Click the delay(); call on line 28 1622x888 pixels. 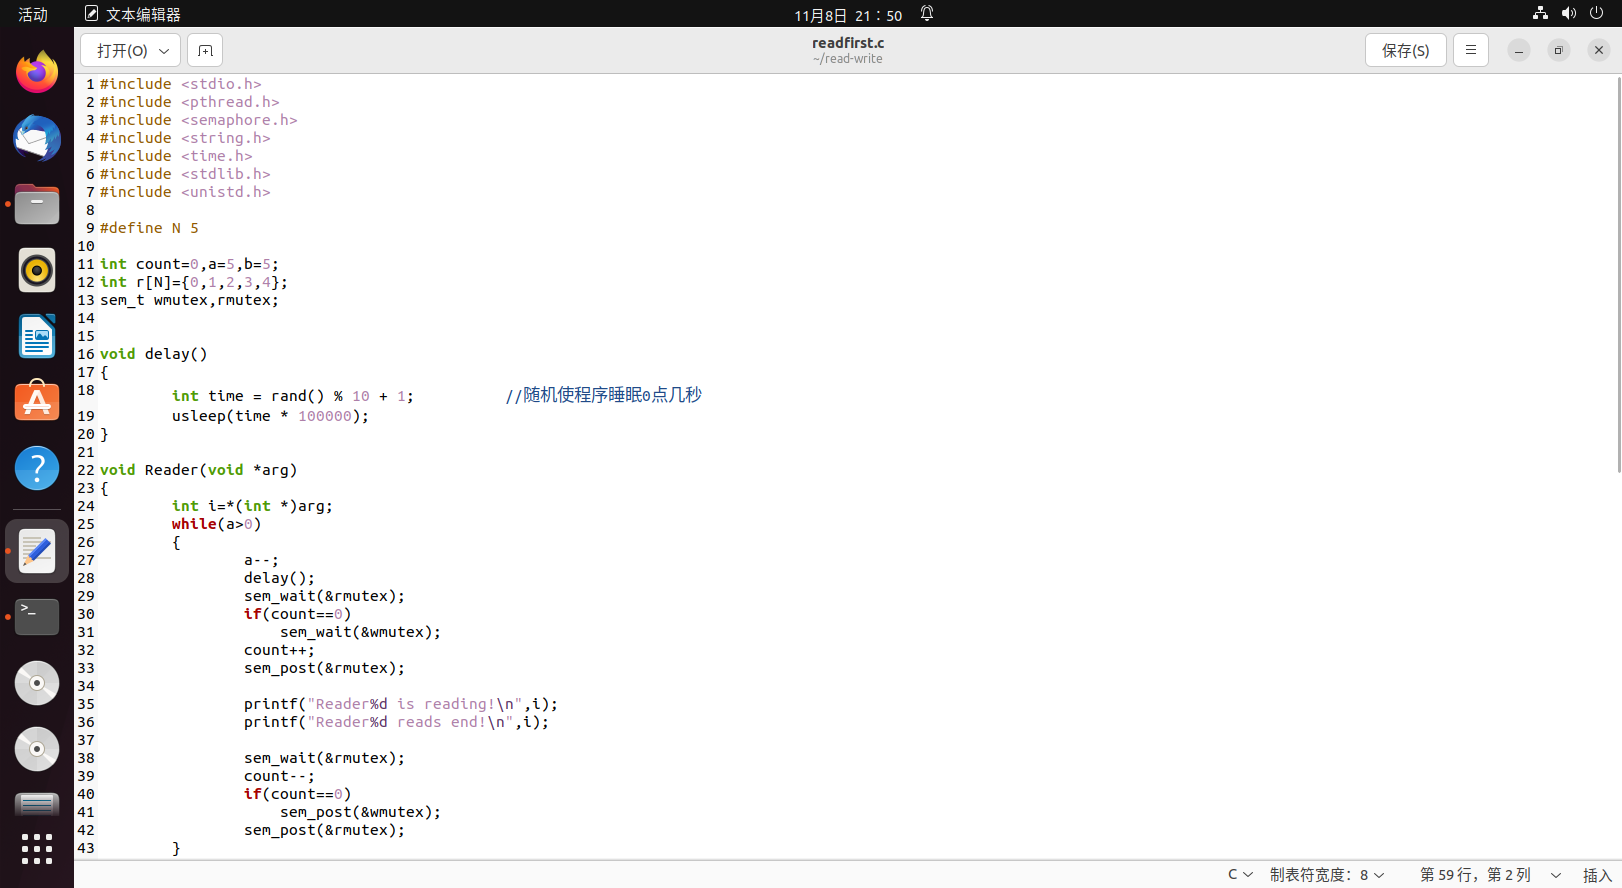point(279,578)
